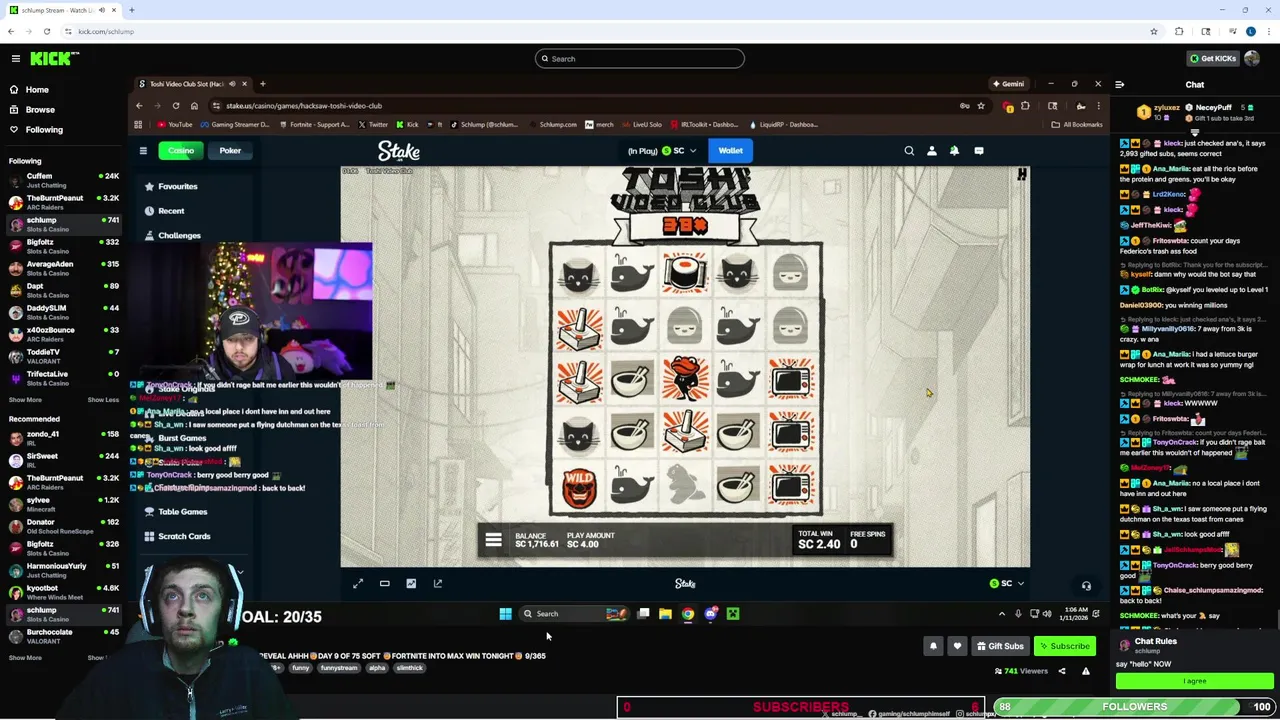The height and width of the screenshot is (720, 1280).
Task: Open Stake chat bubble icon
Action: (979, 151)
